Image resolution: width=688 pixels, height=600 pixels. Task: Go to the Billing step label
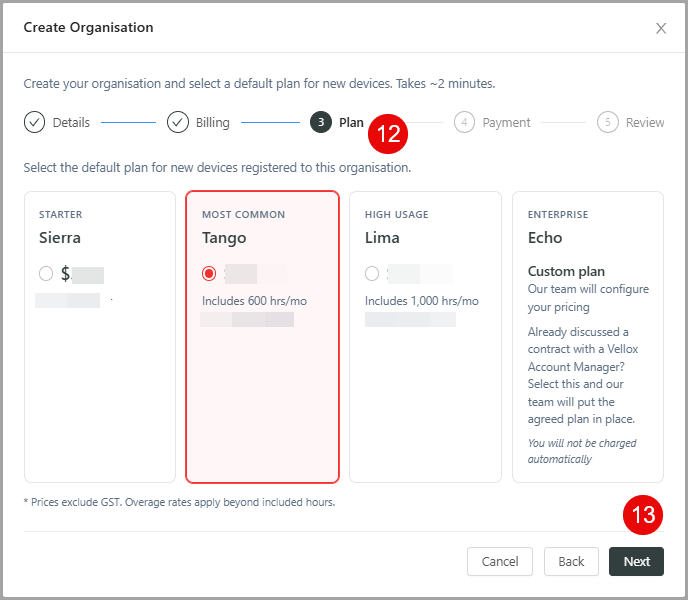212,122
